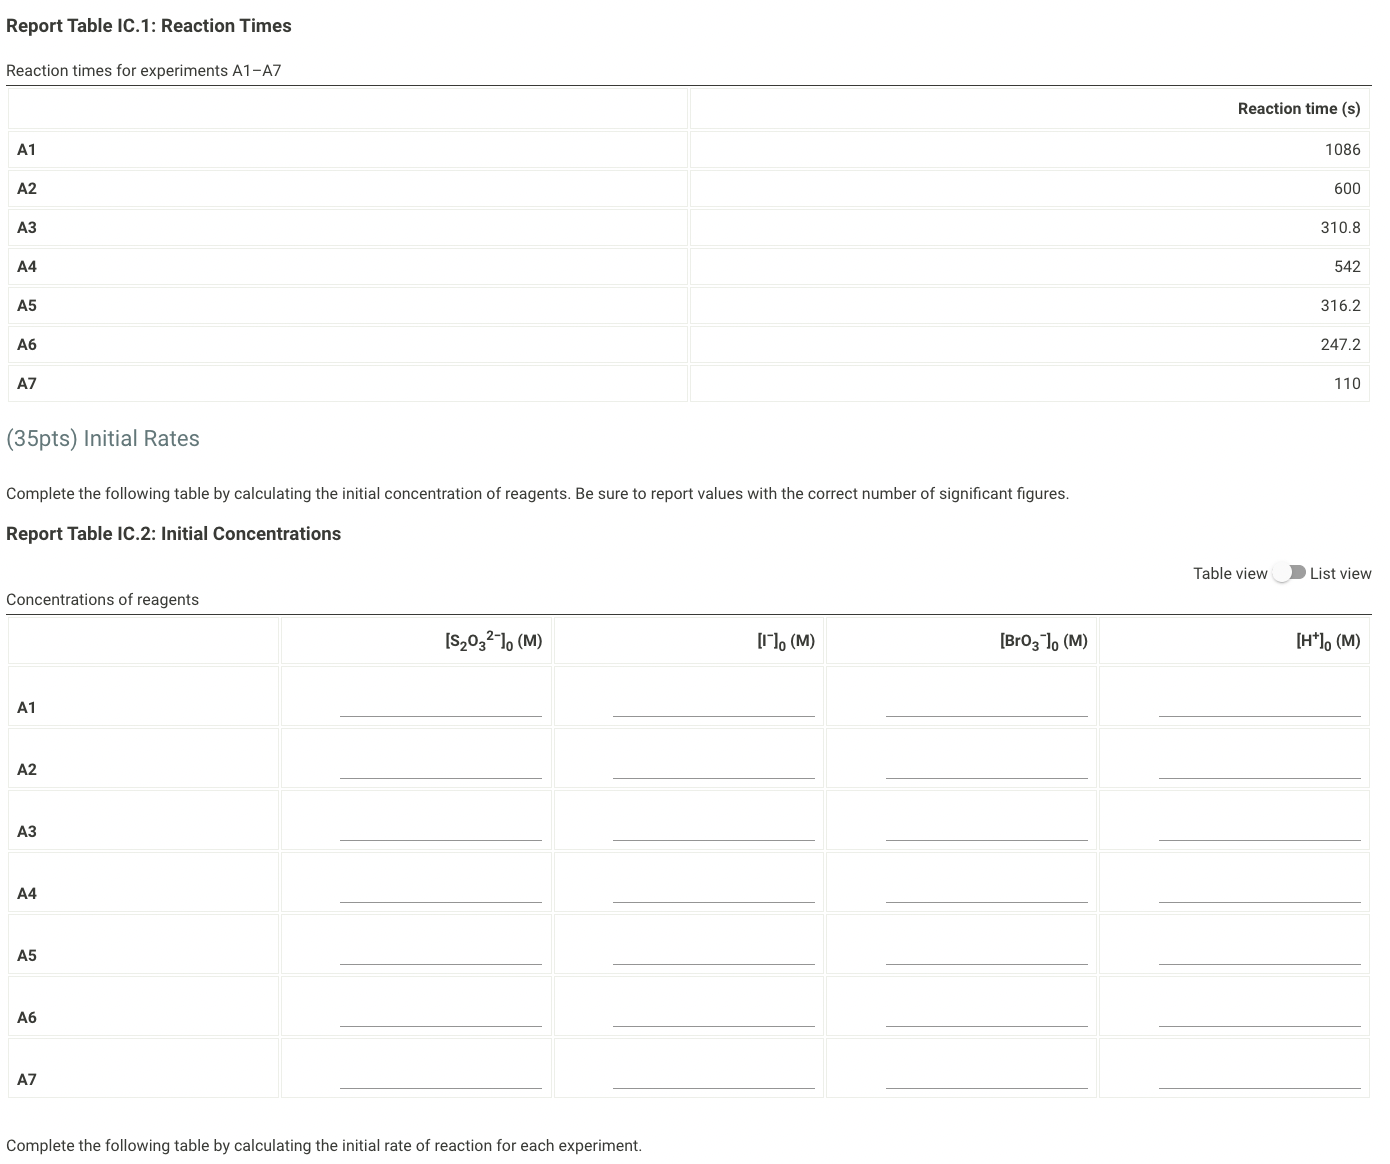Click the A7 H+ concentration input
The height and width of the screenshot is (1164, 1390).
click(1260, 1076)
